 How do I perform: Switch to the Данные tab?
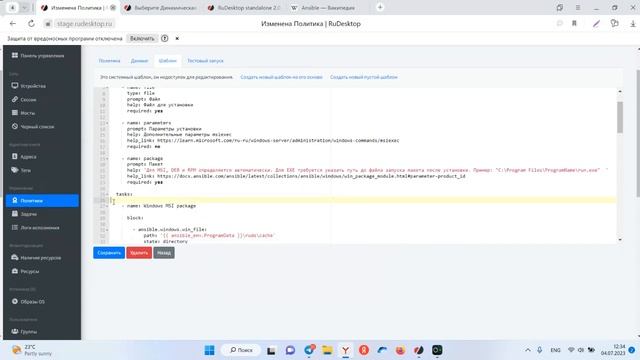139,61
